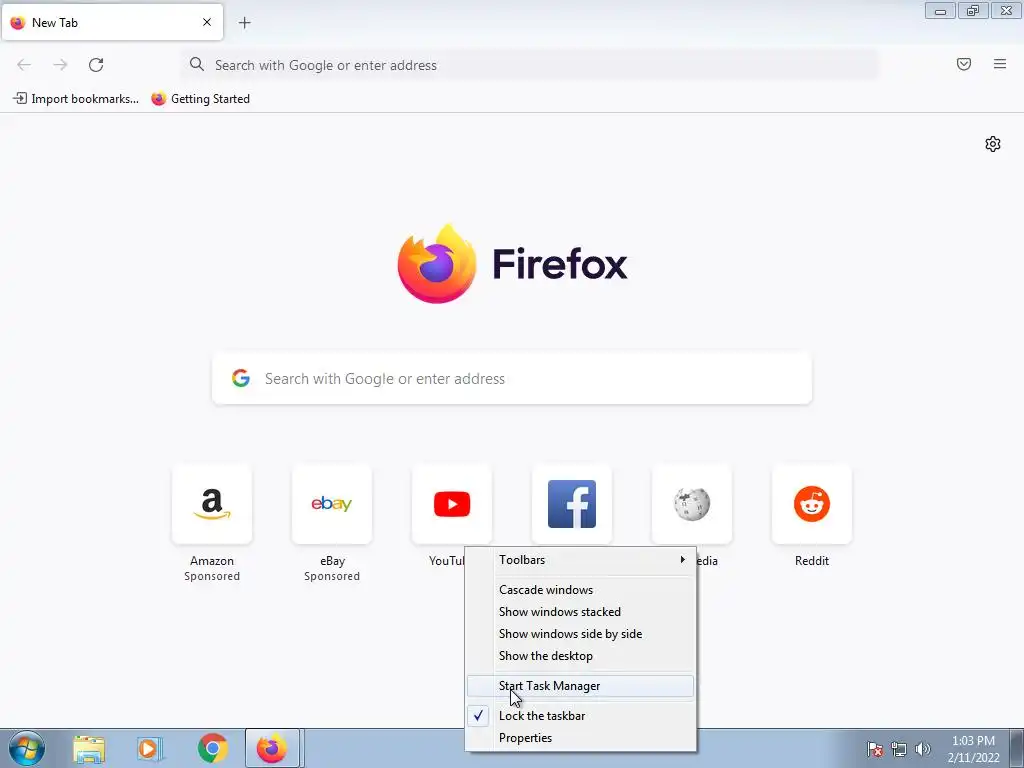Viewport: 1024px width, 768px height.
Task: Click the center Google search box
Action: (x=512, y=379)
